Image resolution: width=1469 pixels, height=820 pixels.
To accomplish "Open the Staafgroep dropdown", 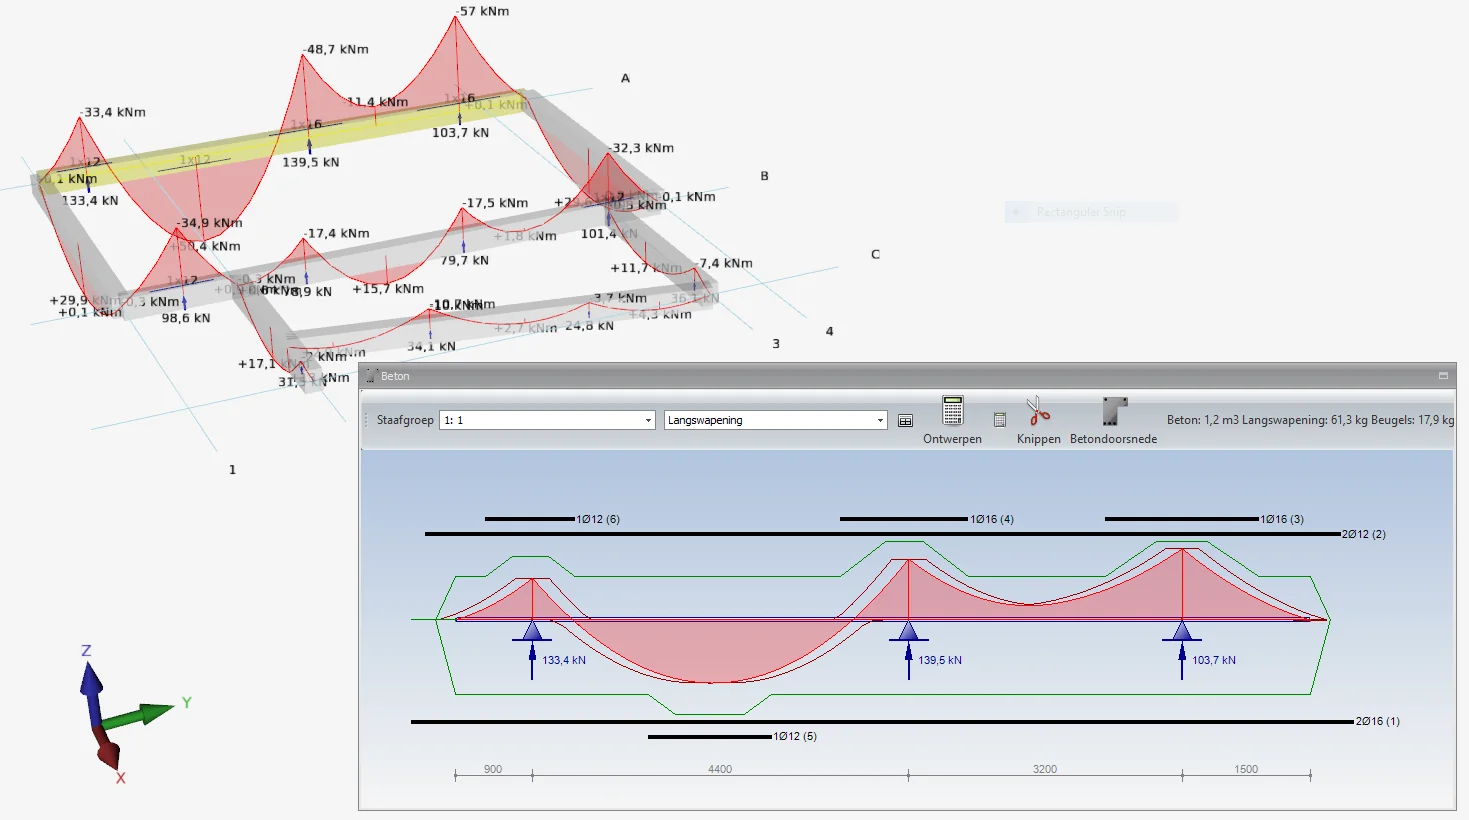I will pyautogui.click(x=547, y=420).
